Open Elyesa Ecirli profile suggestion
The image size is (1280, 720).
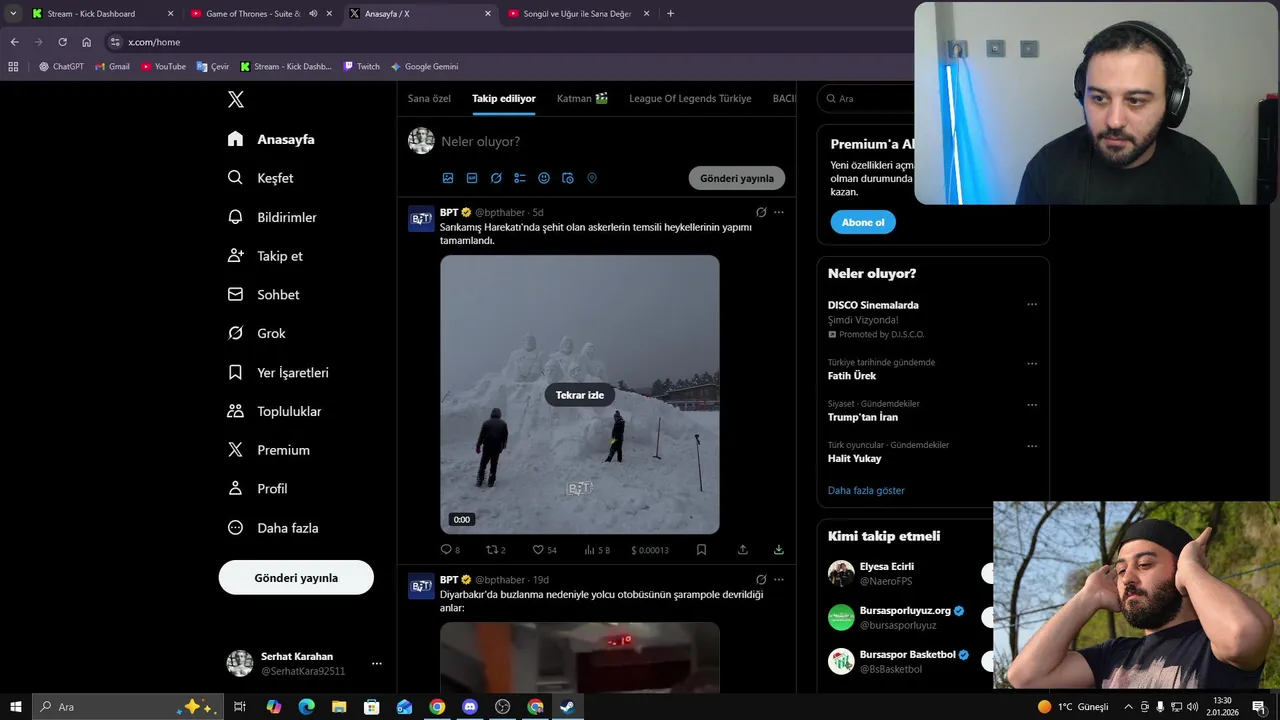[887, 566]
